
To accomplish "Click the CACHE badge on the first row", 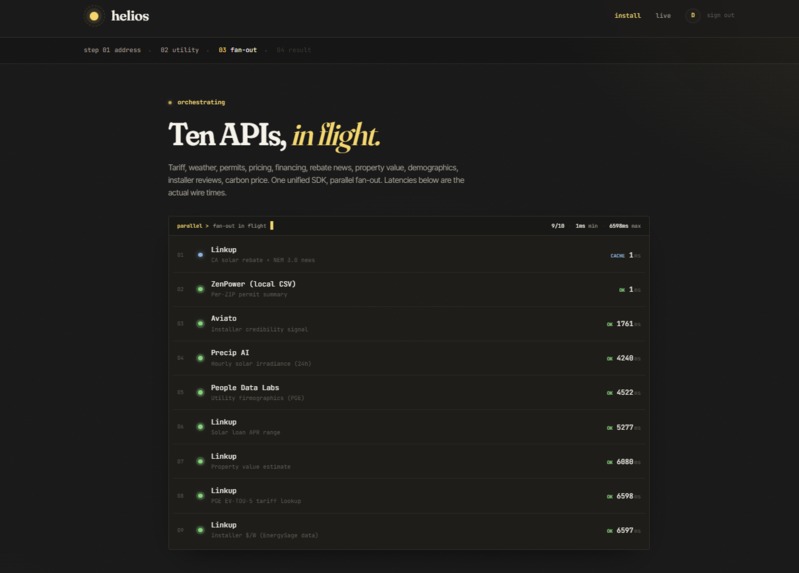I will (x=617, y=256).
